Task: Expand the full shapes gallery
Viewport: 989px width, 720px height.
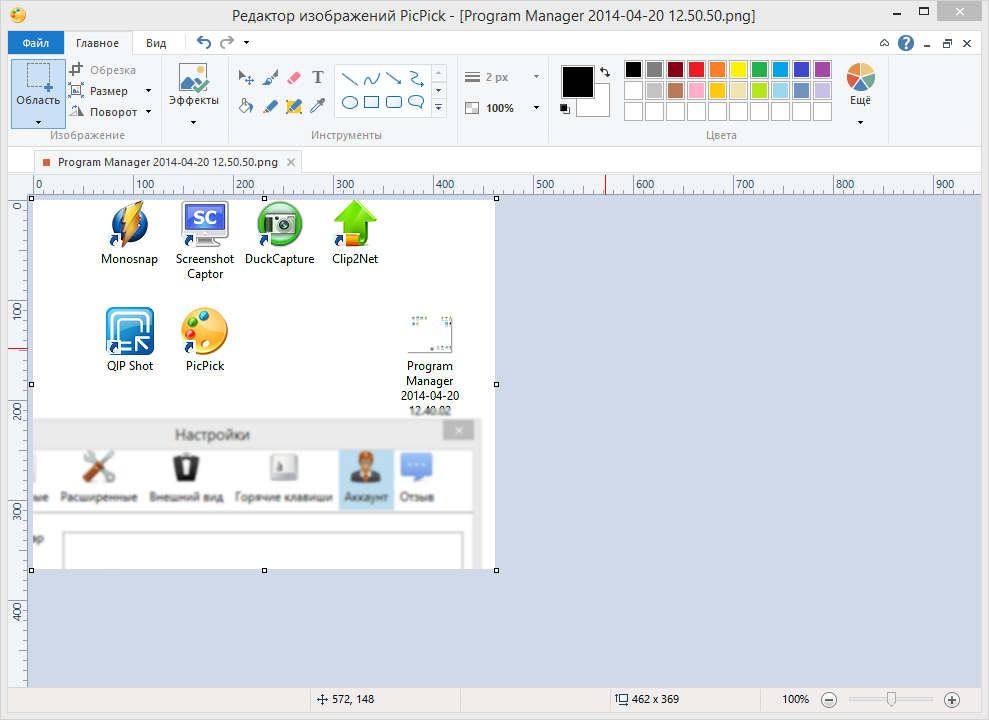Action: [438, 108]
